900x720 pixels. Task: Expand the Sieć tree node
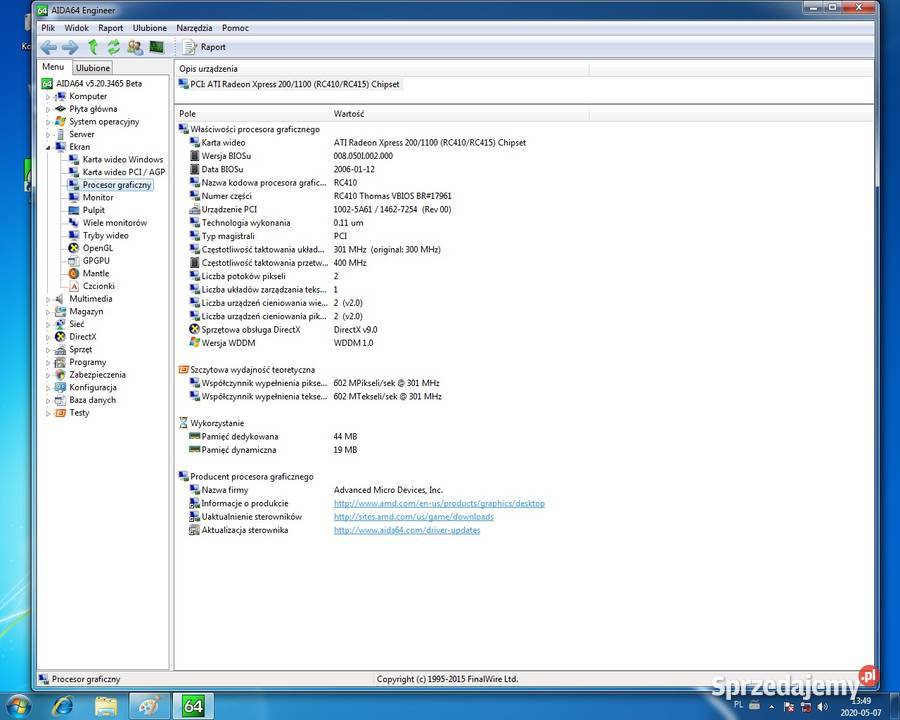click(48, 325)
